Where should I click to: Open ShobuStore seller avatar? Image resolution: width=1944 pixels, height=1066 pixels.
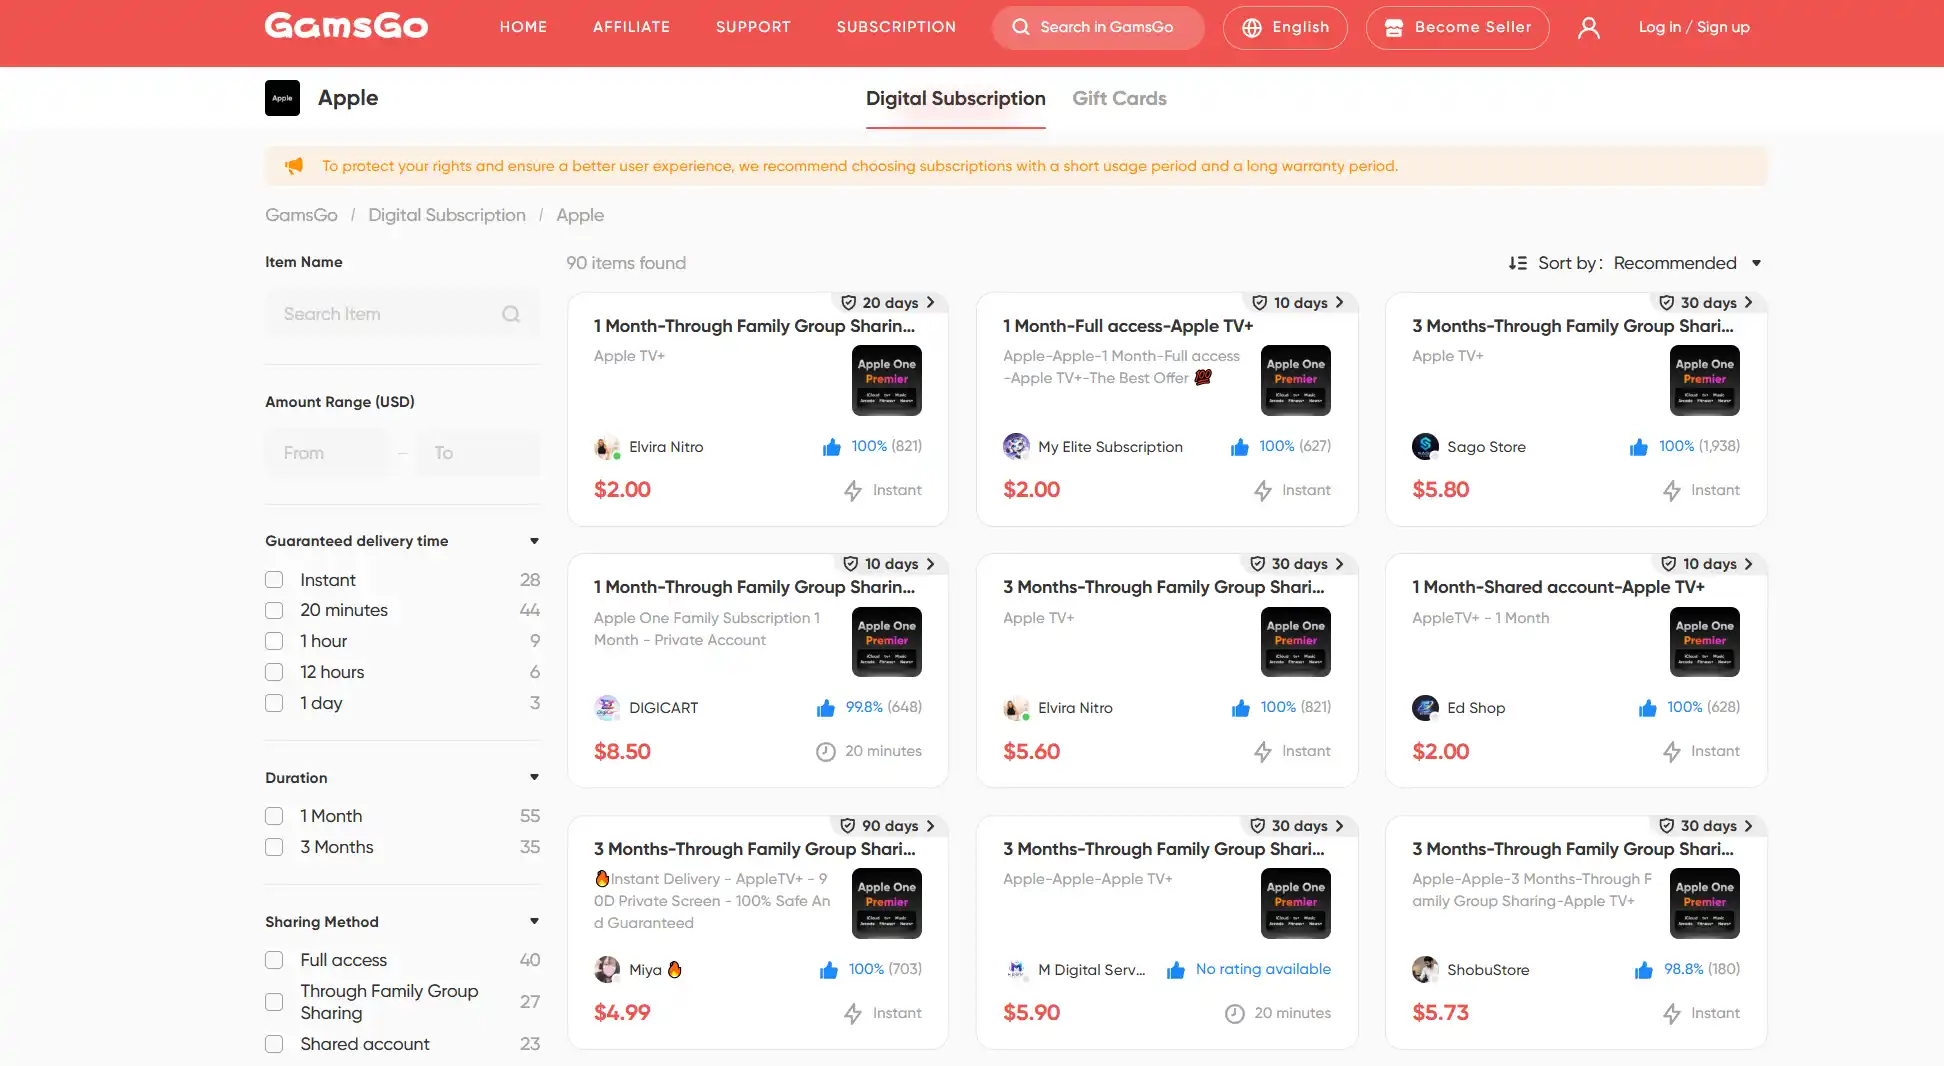coord(1425,970)
